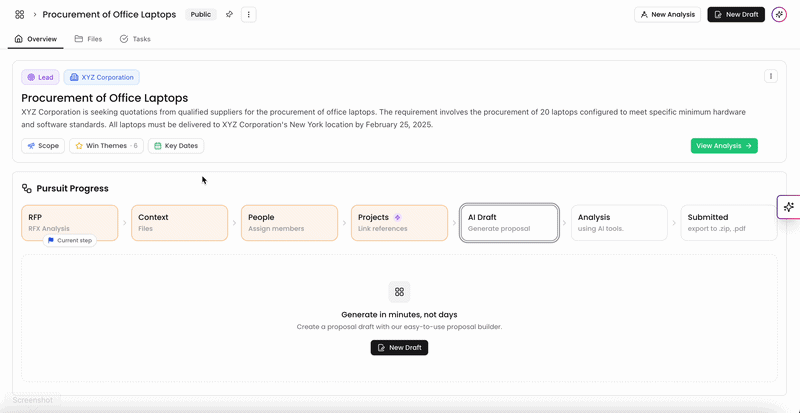Screen dimensions: 800x413
Task: Open the Scope chip
Action: (x=43, y=145)
